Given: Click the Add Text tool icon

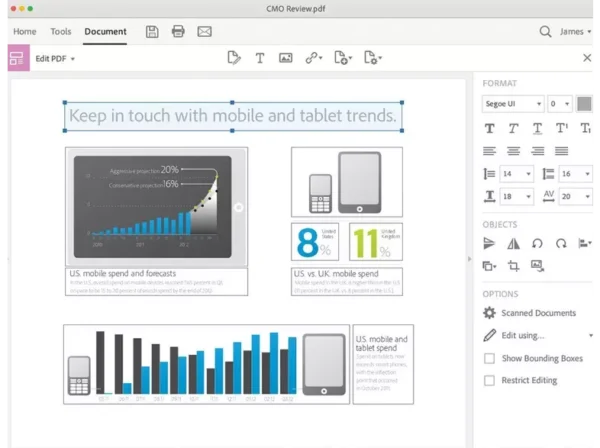Looking at the screenshot, I should pos(260,58).
